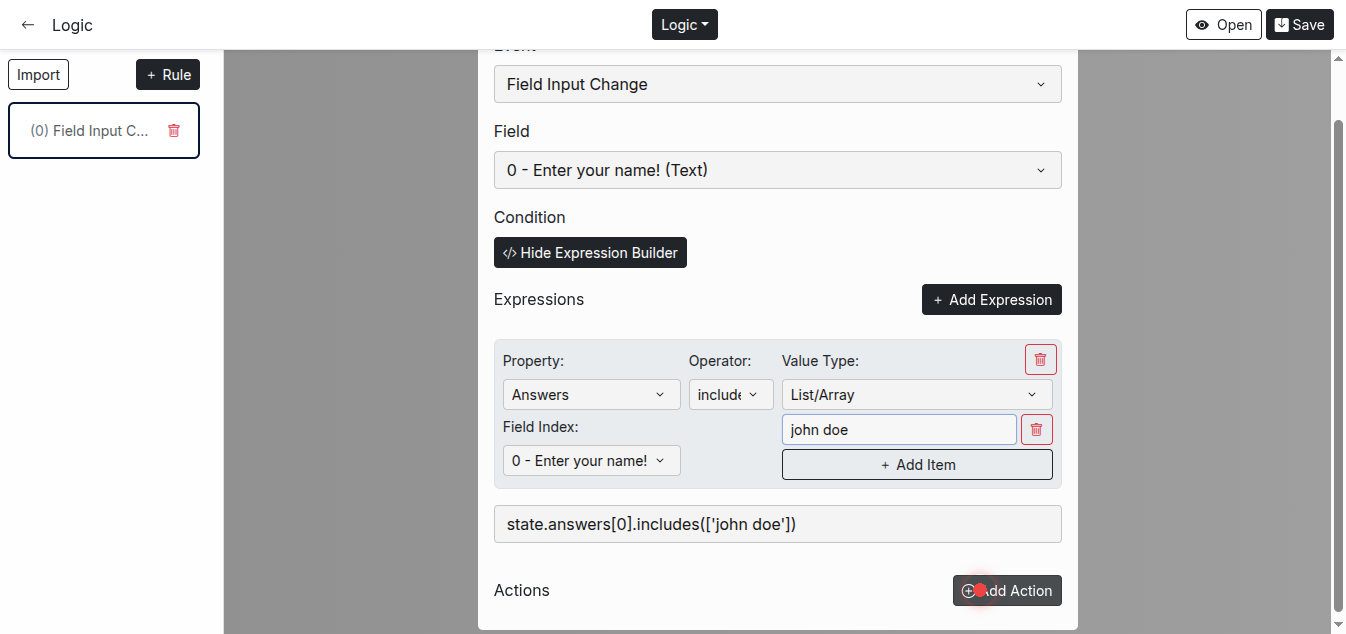Expand the Event dropdown showing Field Input Change
This screenshot has width=1346, height=634.
coord(777,85)
